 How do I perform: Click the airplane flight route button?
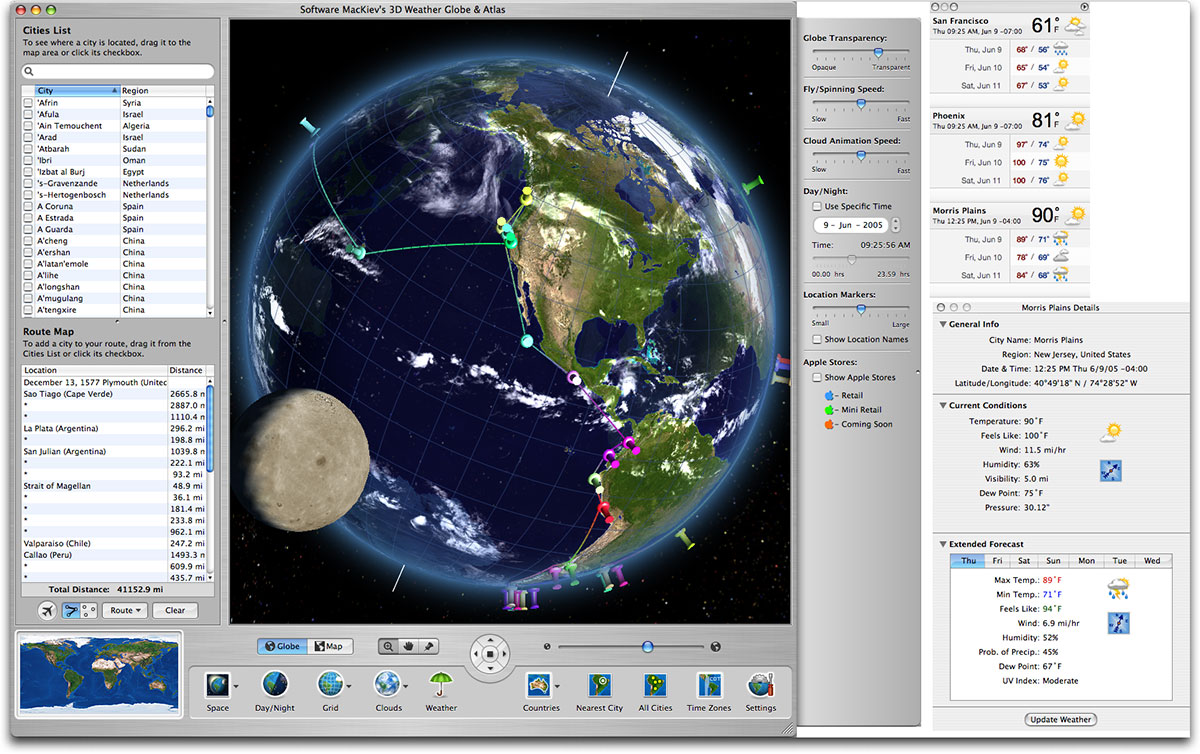47,610
